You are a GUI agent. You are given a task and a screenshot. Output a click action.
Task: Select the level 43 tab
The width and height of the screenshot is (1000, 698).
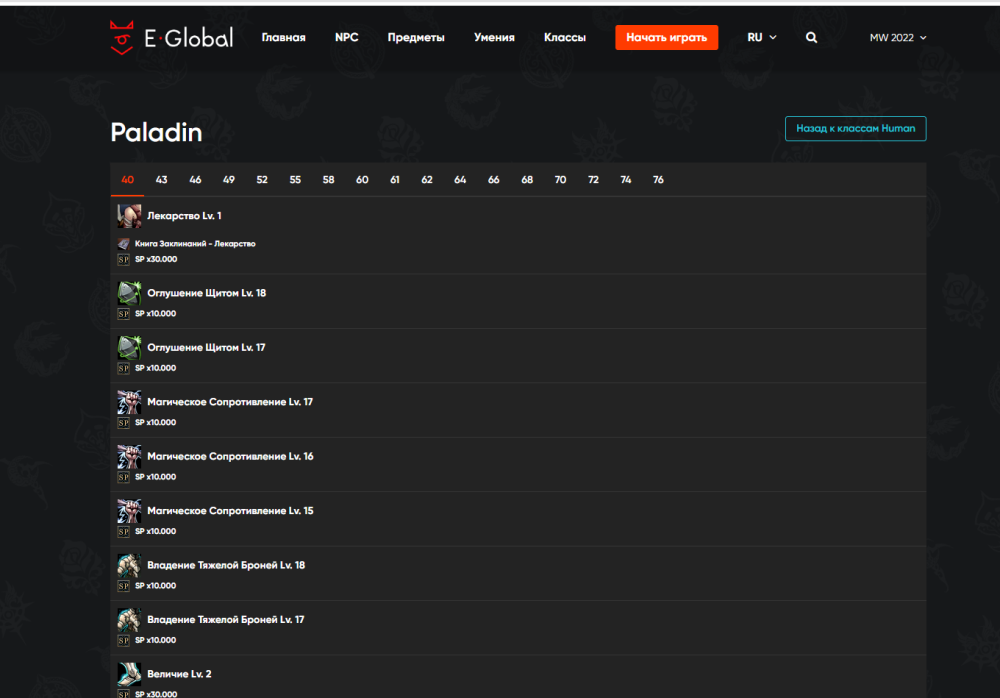[161, 180]
